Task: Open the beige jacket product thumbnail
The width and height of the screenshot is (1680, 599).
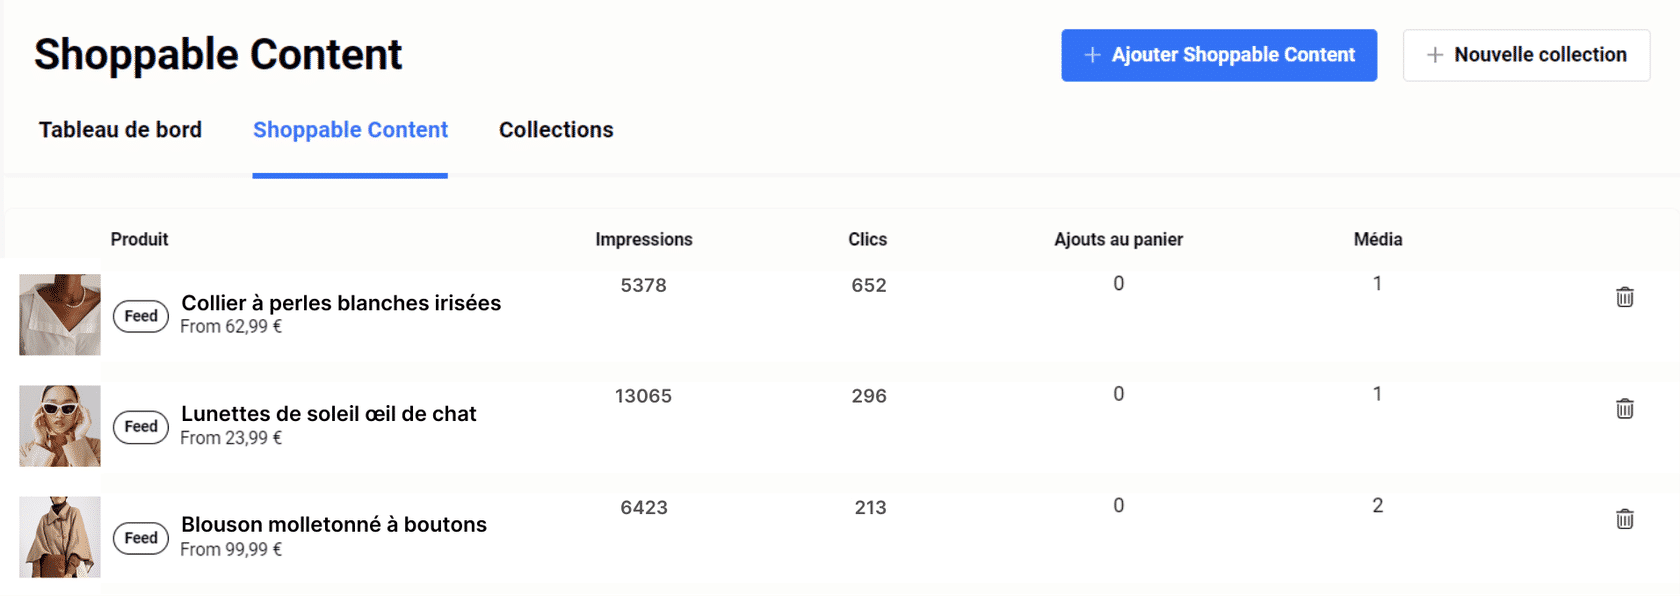Action: click(60, 537)
